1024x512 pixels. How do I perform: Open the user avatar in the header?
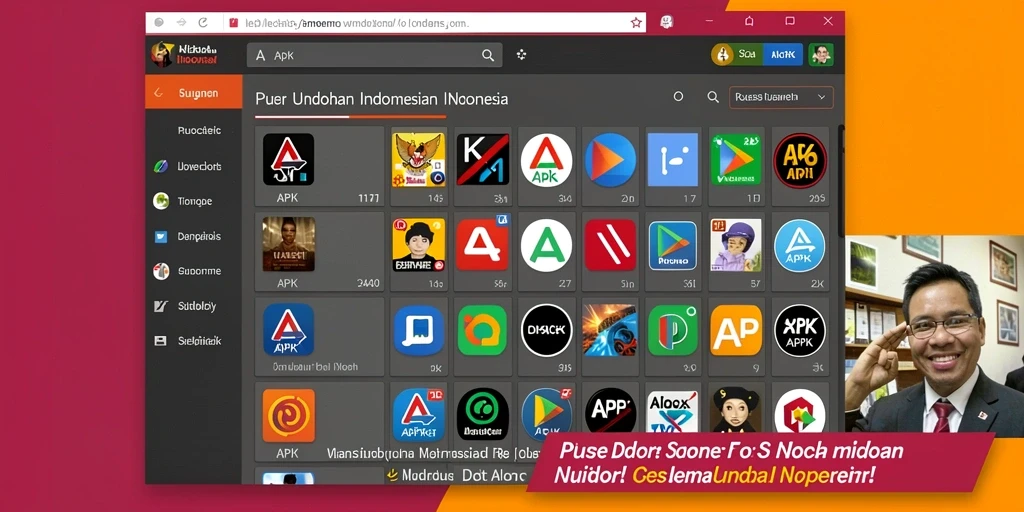(x=821, y=54)
